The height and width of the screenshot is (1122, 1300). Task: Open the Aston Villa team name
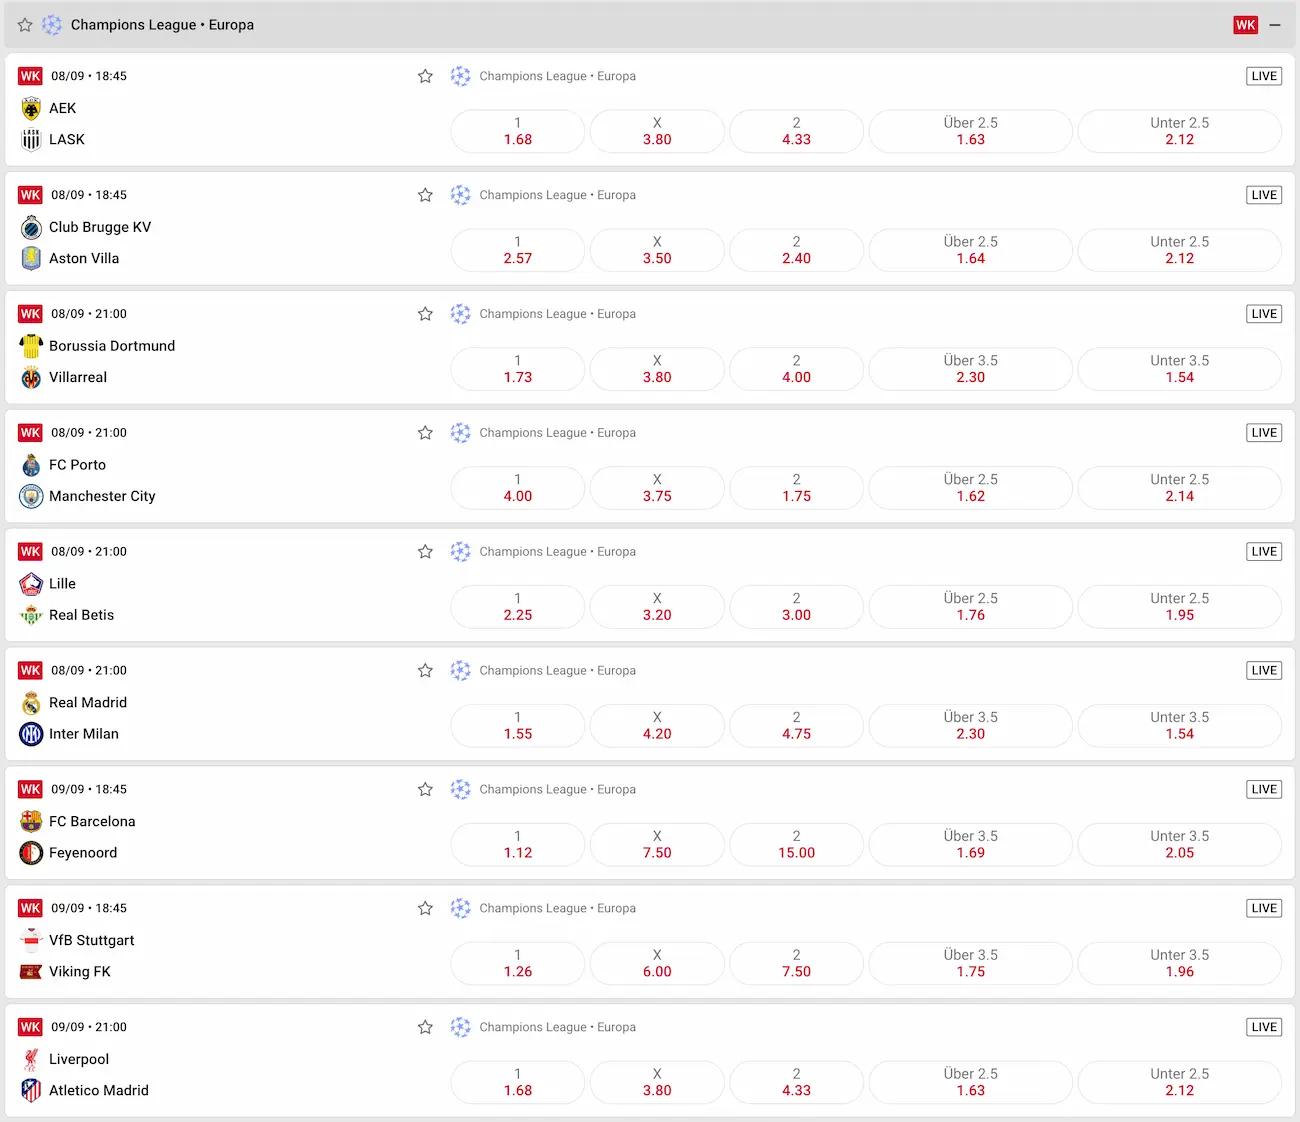point(84,258)
